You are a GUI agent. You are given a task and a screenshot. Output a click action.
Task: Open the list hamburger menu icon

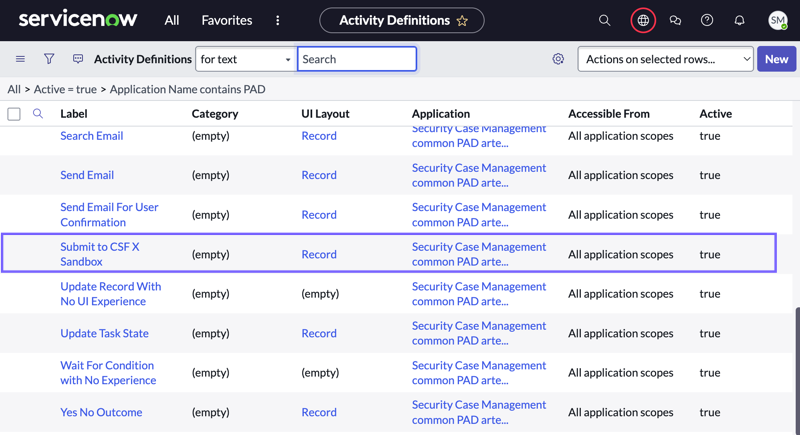(20, 59)
